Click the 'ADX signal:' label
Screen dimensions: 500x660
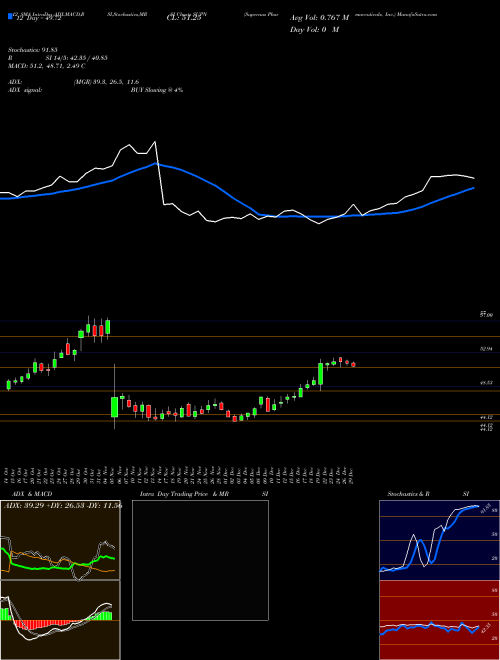pyautogui.click(x=25, y=90)
